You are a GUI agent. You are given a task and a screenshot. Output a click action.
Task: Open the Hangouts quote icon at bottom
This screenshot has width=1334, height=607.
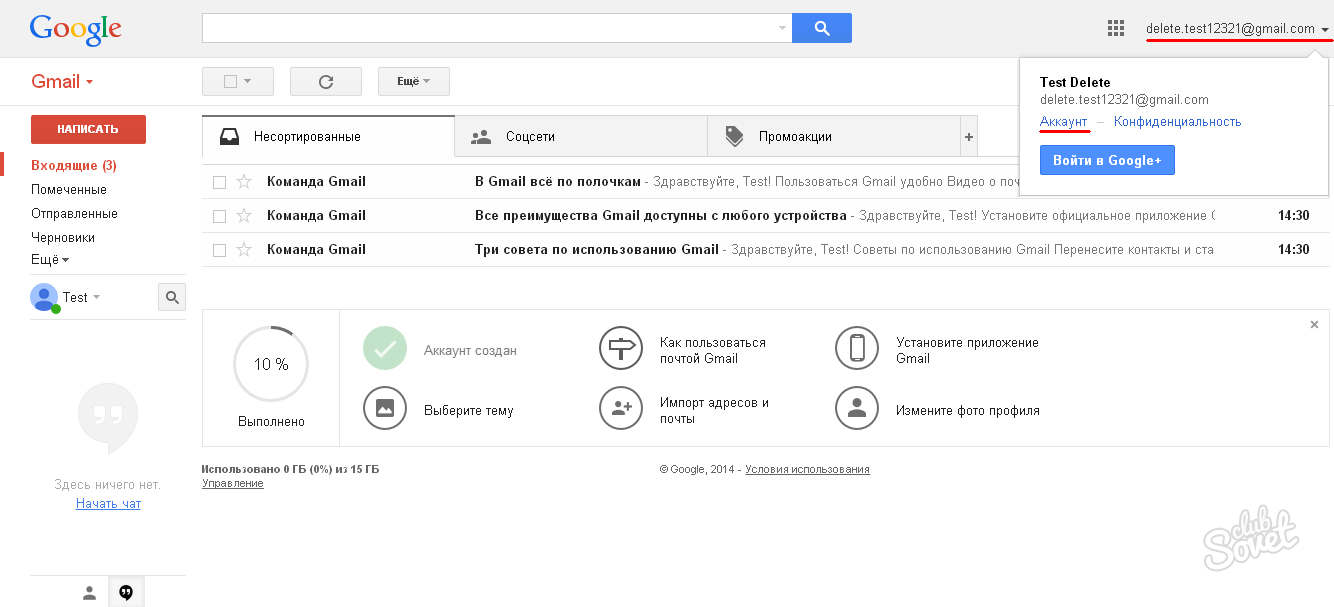(126, 593)
